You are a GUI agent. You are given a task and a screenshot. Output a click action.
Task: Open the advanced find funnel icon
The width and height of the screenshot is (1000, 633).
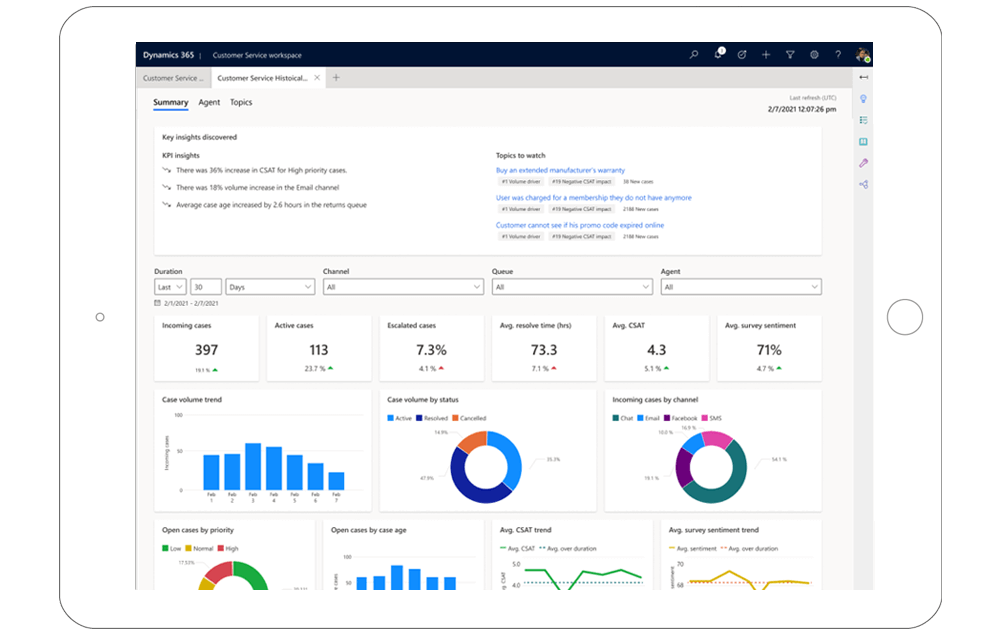pos(790,55)
